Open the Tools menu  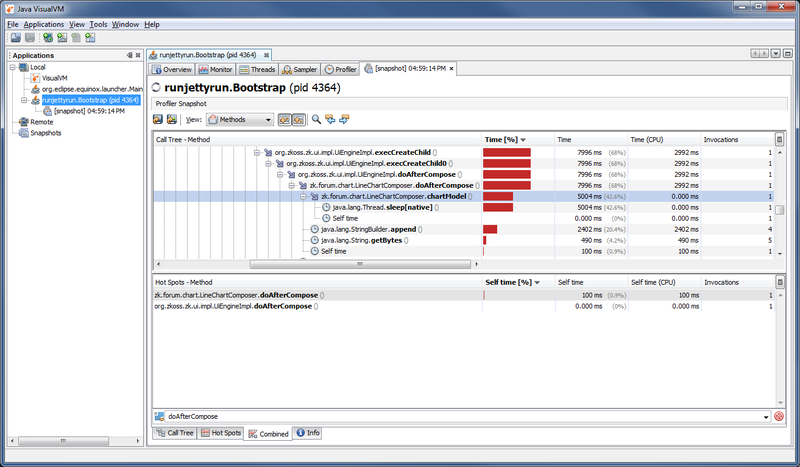98,23
